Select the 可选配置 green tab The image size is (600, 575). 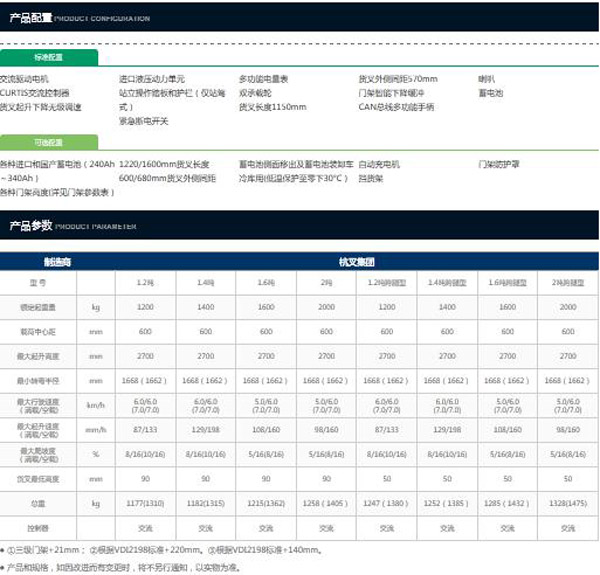(x=48, y=142)
